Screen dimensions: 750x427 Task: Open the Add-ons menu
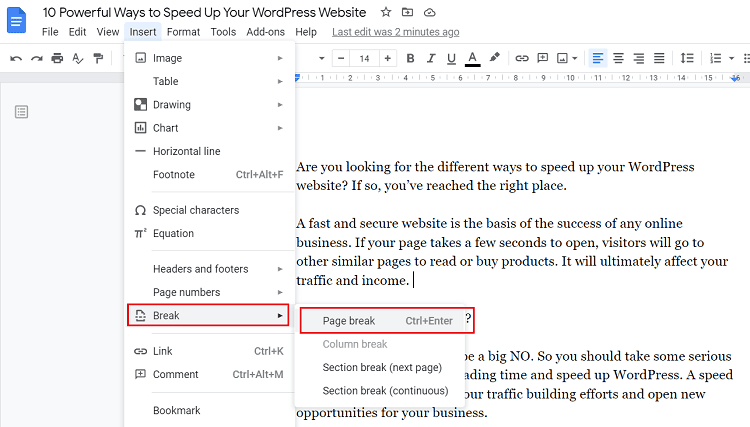coord(265,32)
